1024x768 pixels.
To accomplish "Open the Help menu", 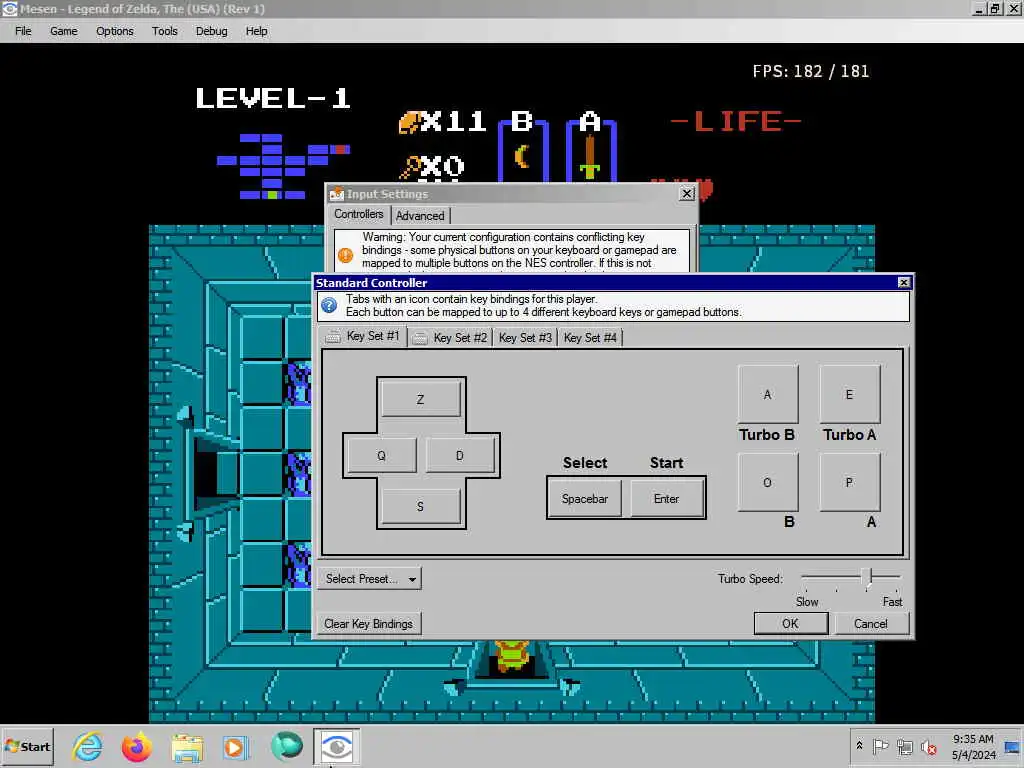I will 256,31.
